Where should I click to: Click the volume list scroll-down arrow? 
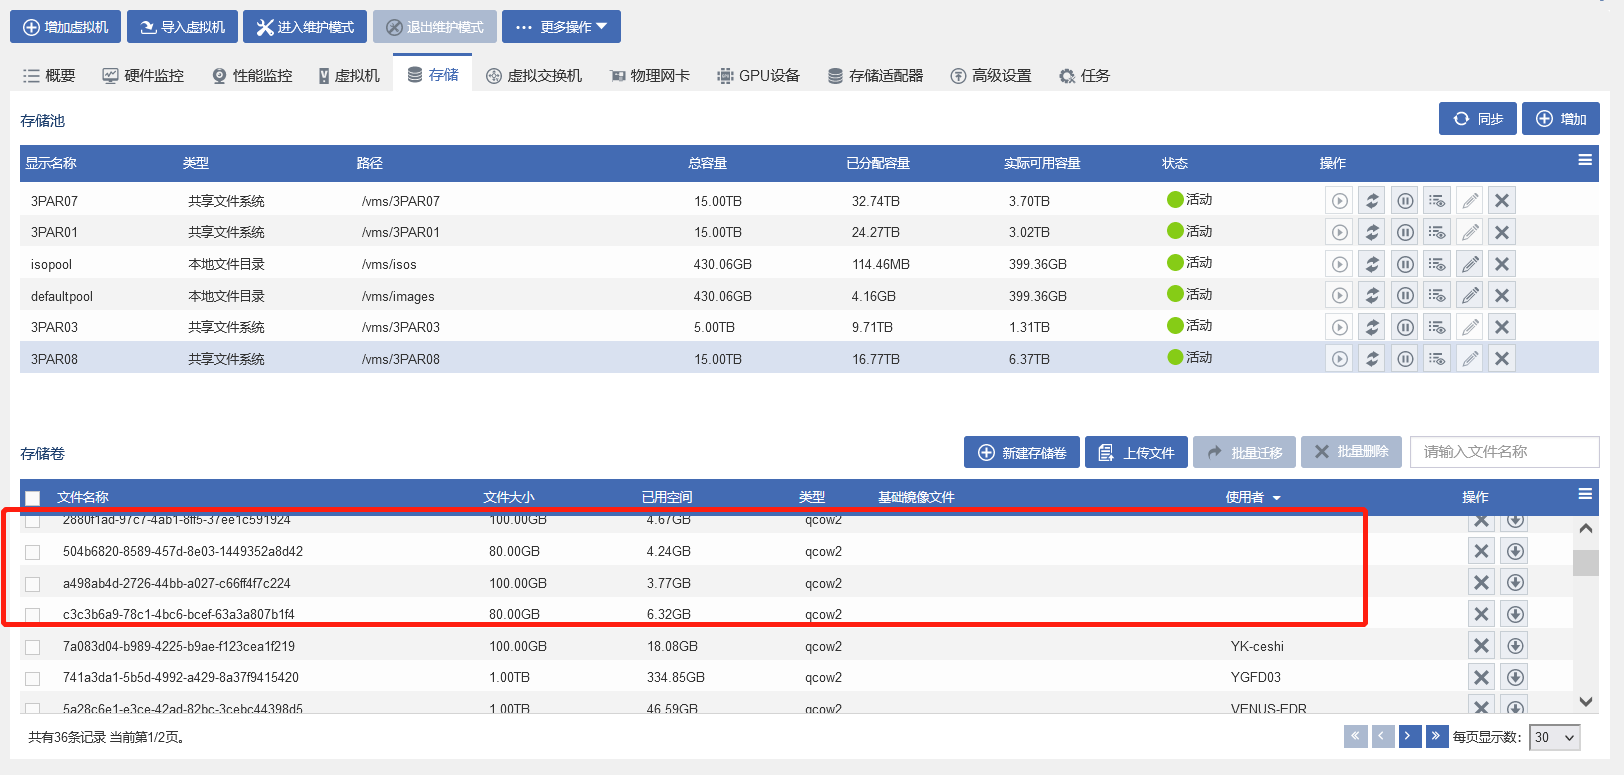[1586, 702]
